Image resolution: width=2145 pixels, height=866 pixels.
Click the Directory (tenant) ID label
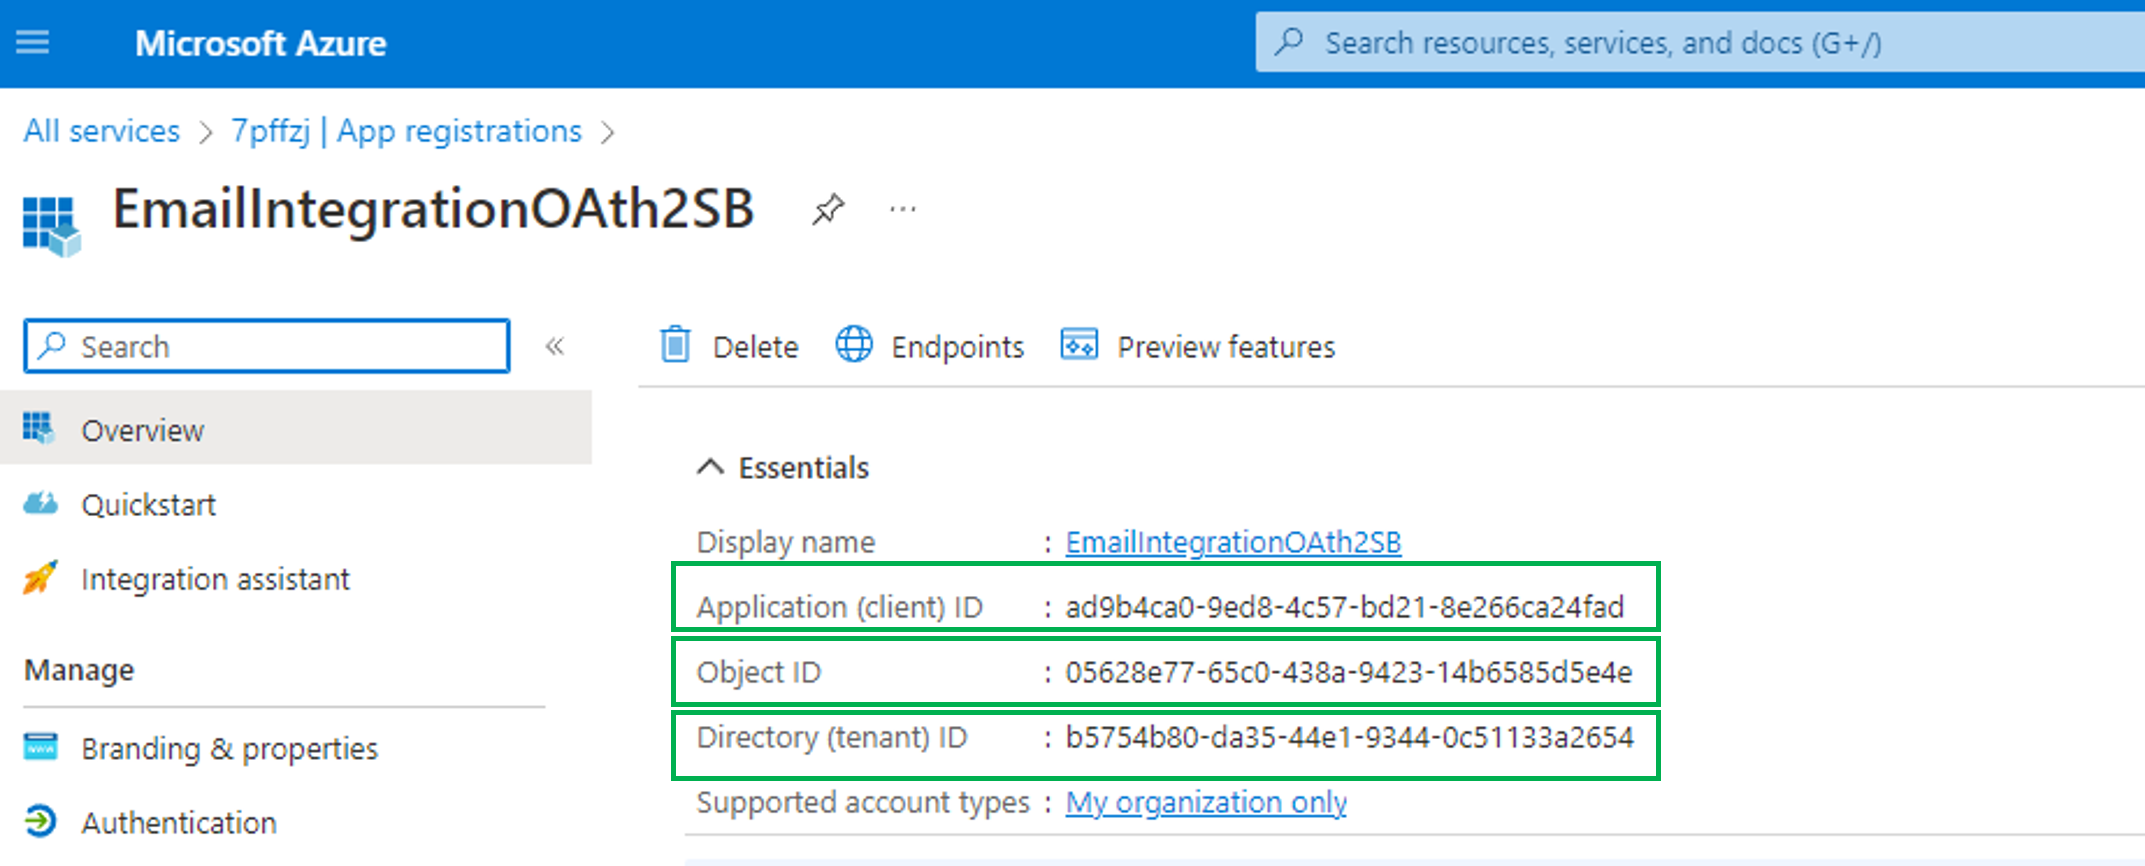coord(832,737)
